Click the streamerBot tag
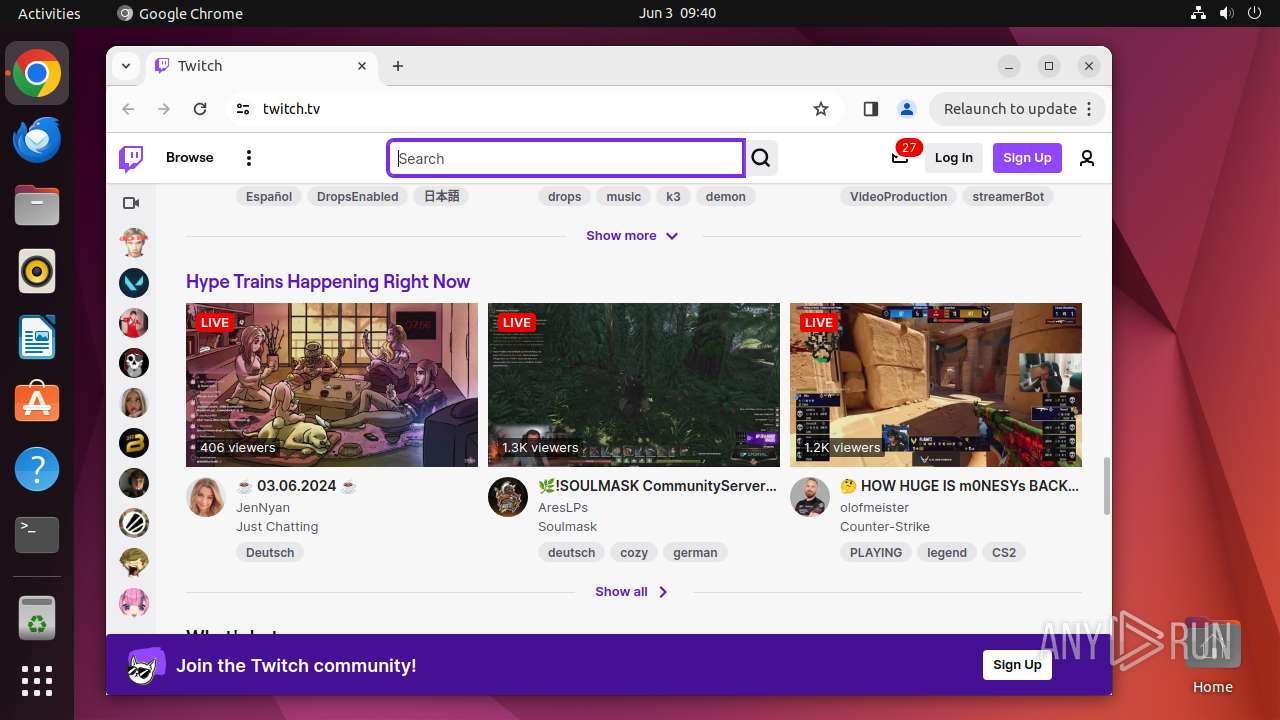The height and width of the screenshot is (720, 1280). [x=1008, y=197]
